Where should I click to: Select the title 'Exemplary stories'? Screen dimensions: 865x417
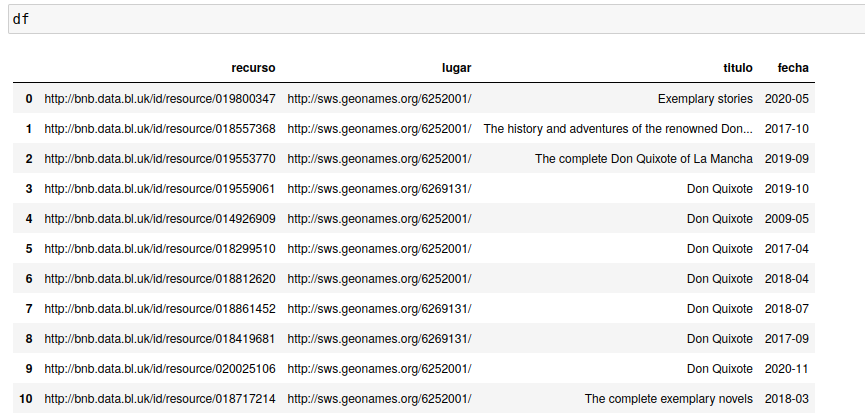[x=705, y=99]
